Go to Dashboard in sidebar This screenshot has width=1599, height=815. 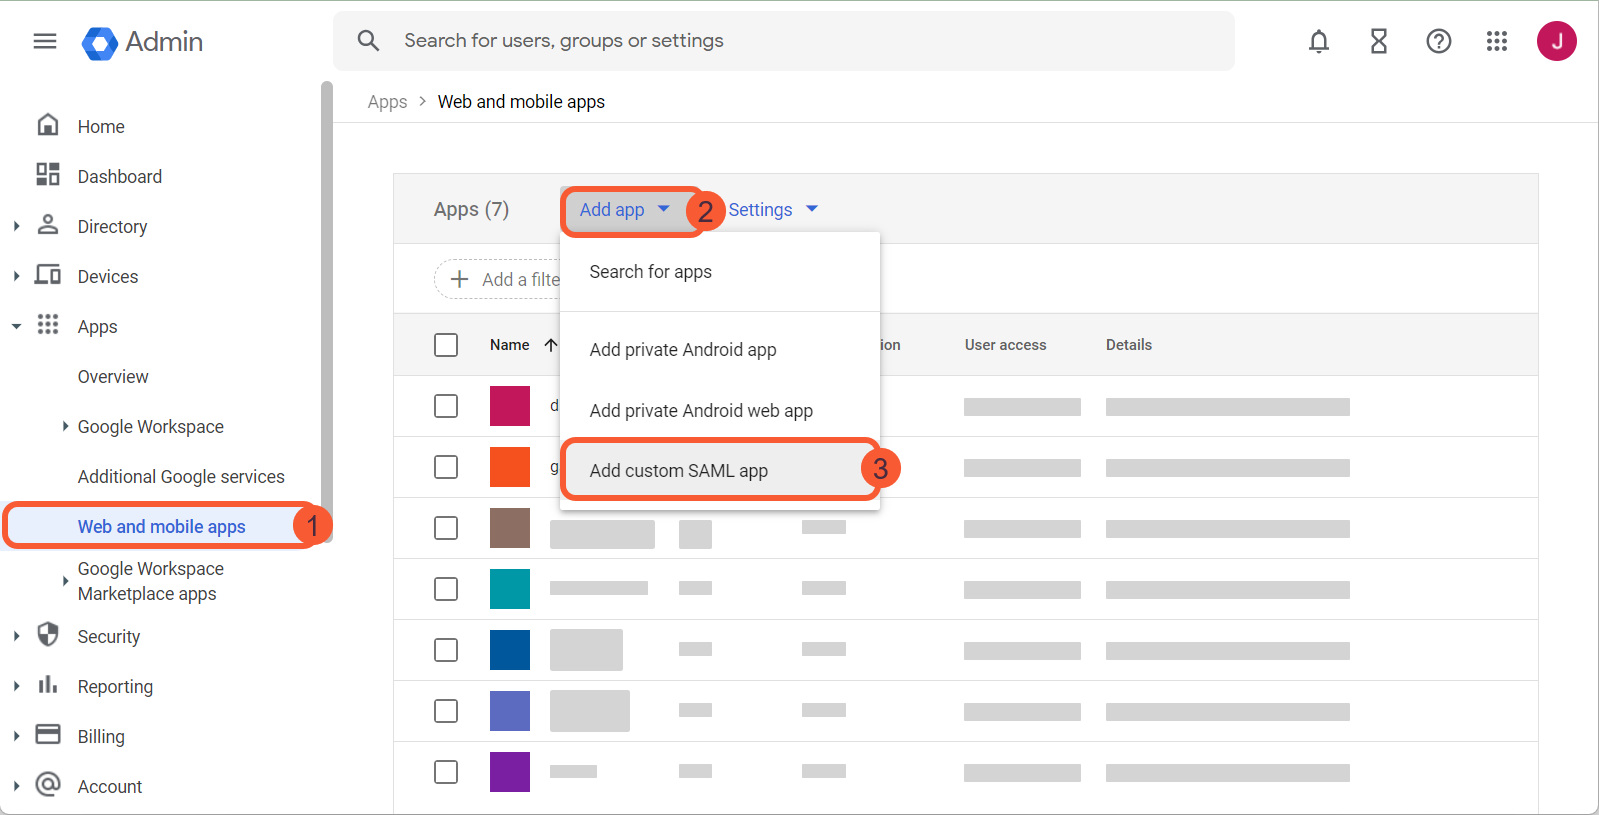tap(120, 177)
